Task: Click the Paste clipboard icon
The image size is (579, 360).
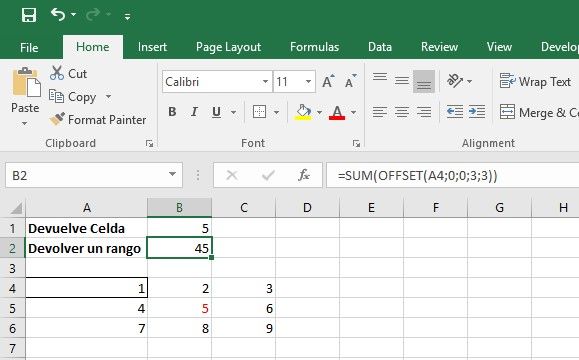Action: tap(26, 82)
